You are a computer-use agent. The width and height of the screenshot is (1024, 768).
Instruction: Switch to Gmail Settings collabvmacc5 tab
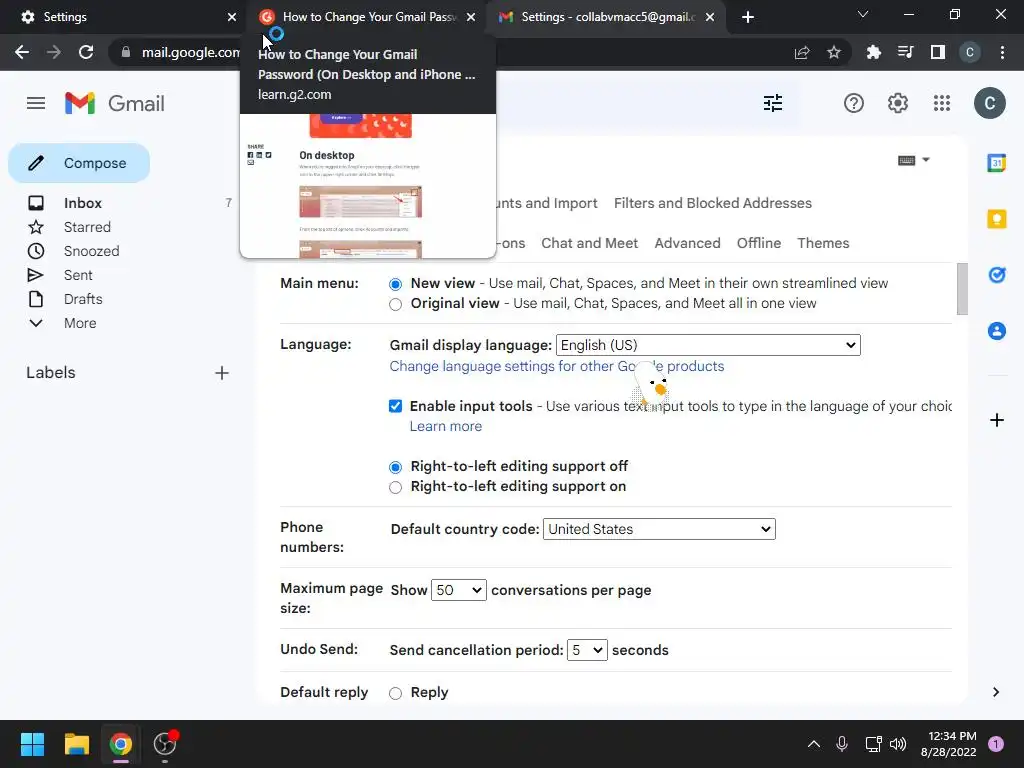tap(607, 17)
